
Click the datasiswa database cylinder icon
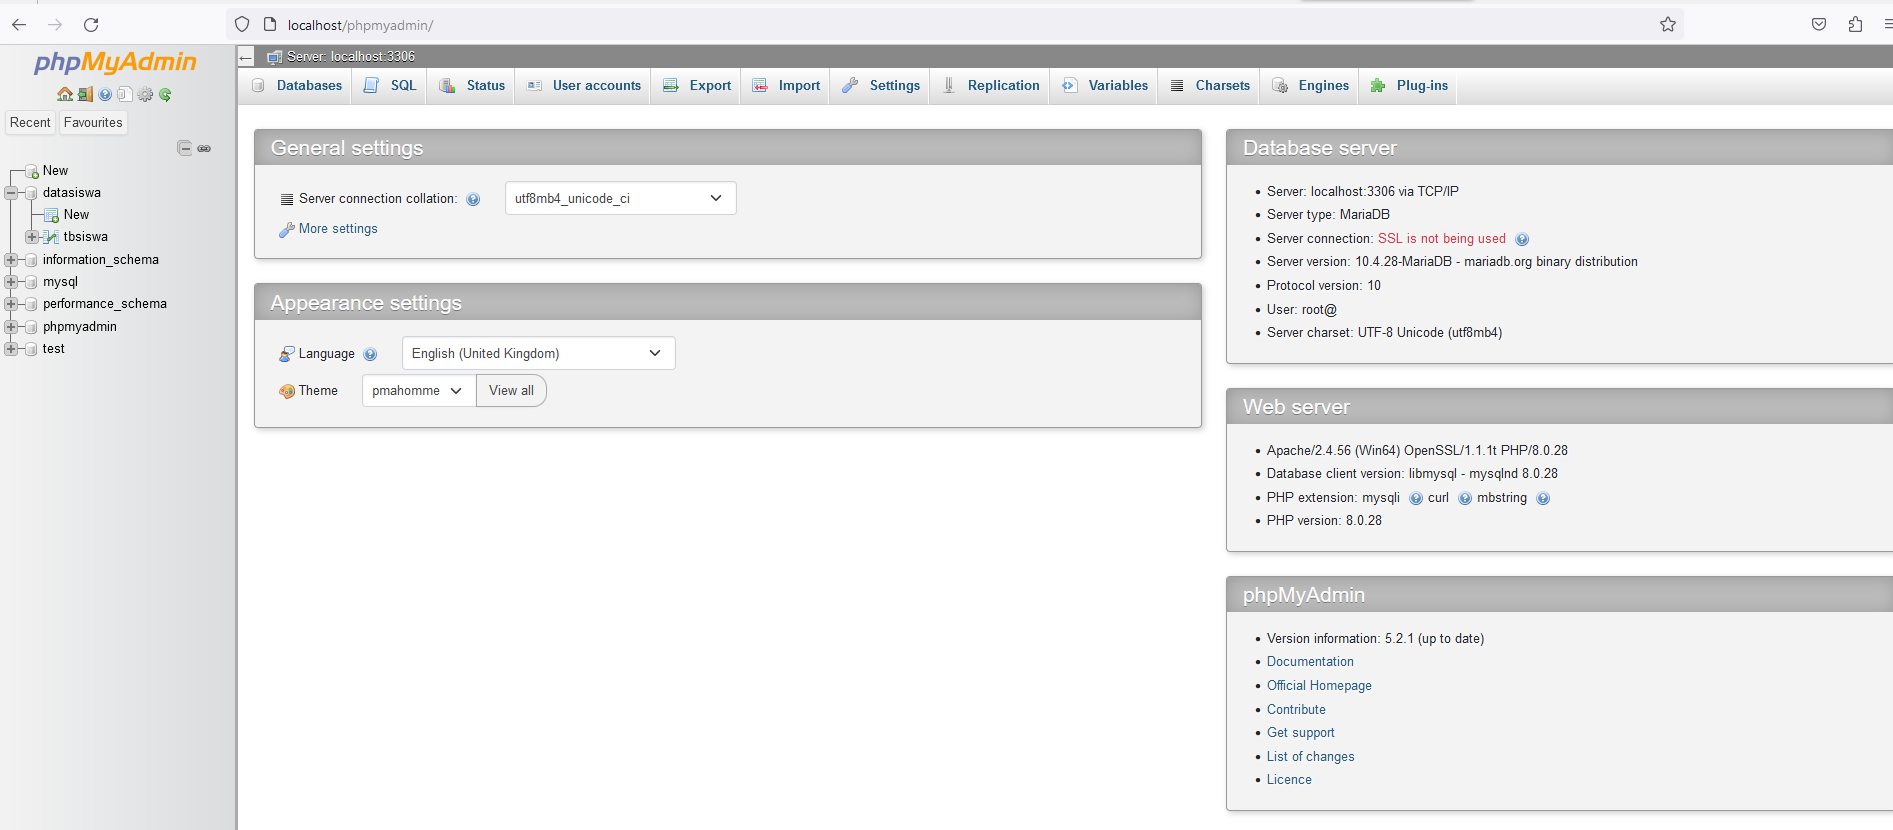(x=31, y=193)
